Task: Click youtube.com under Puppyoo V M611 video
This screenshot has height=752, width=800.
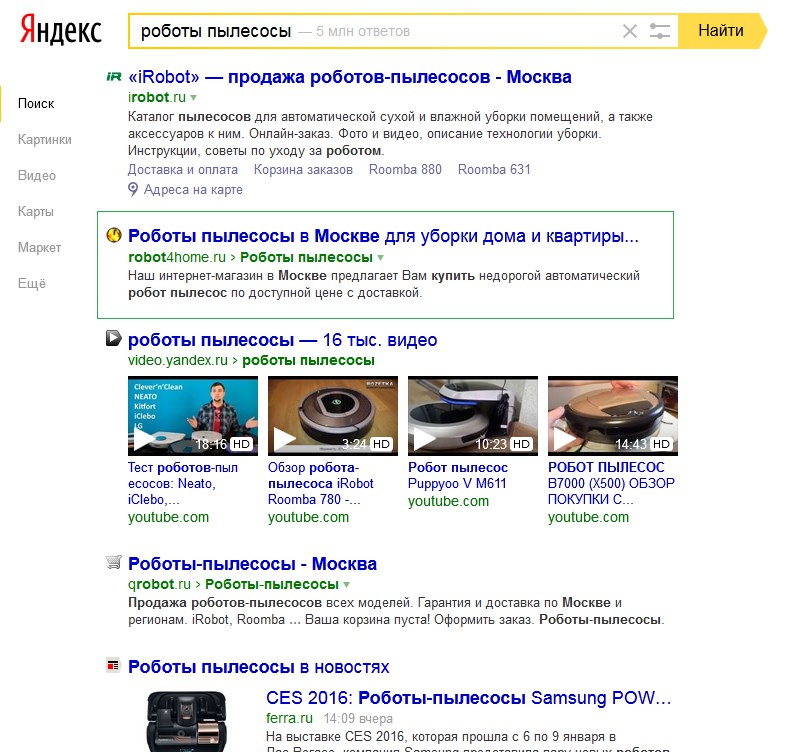Action: tap(448, 502)
